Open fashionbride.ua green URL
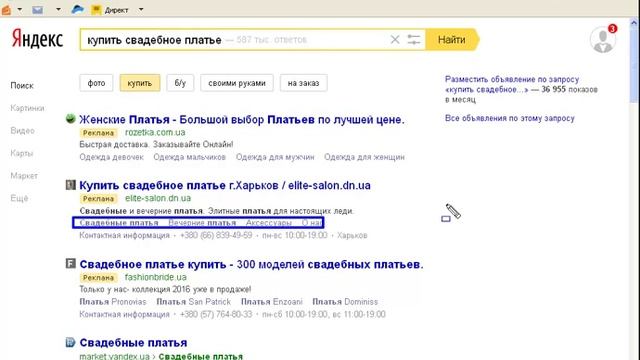This screenshot has width=640, height=360. pos(156,277)
